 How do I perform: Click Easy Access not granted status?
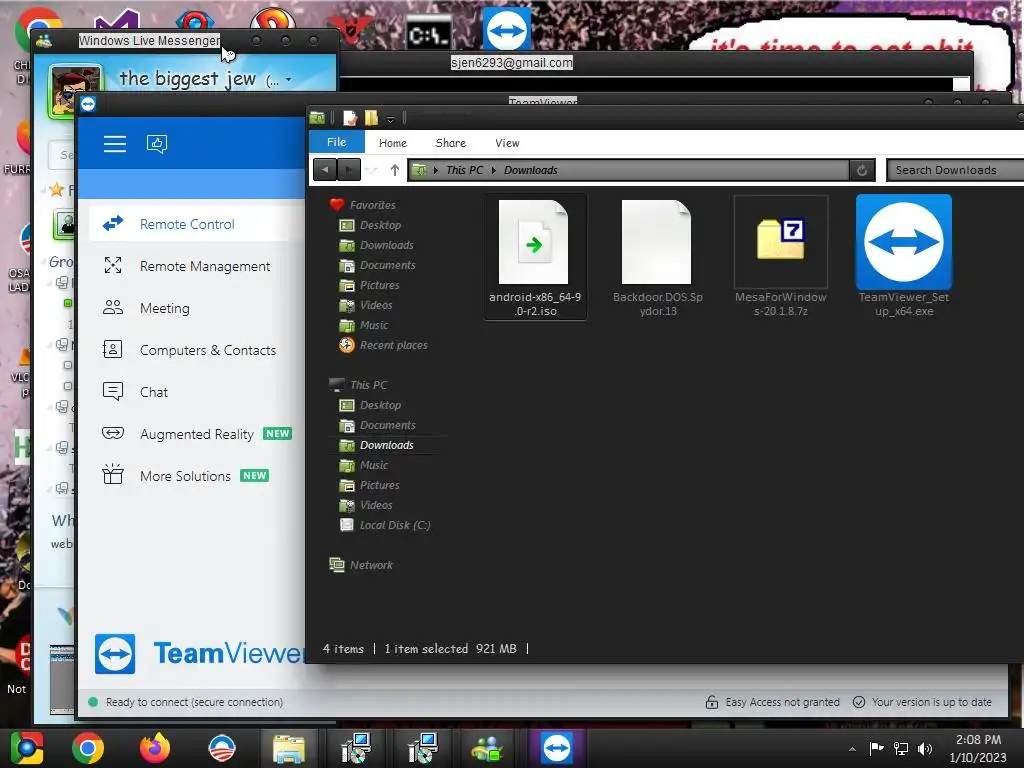click(x=773, y=702)
